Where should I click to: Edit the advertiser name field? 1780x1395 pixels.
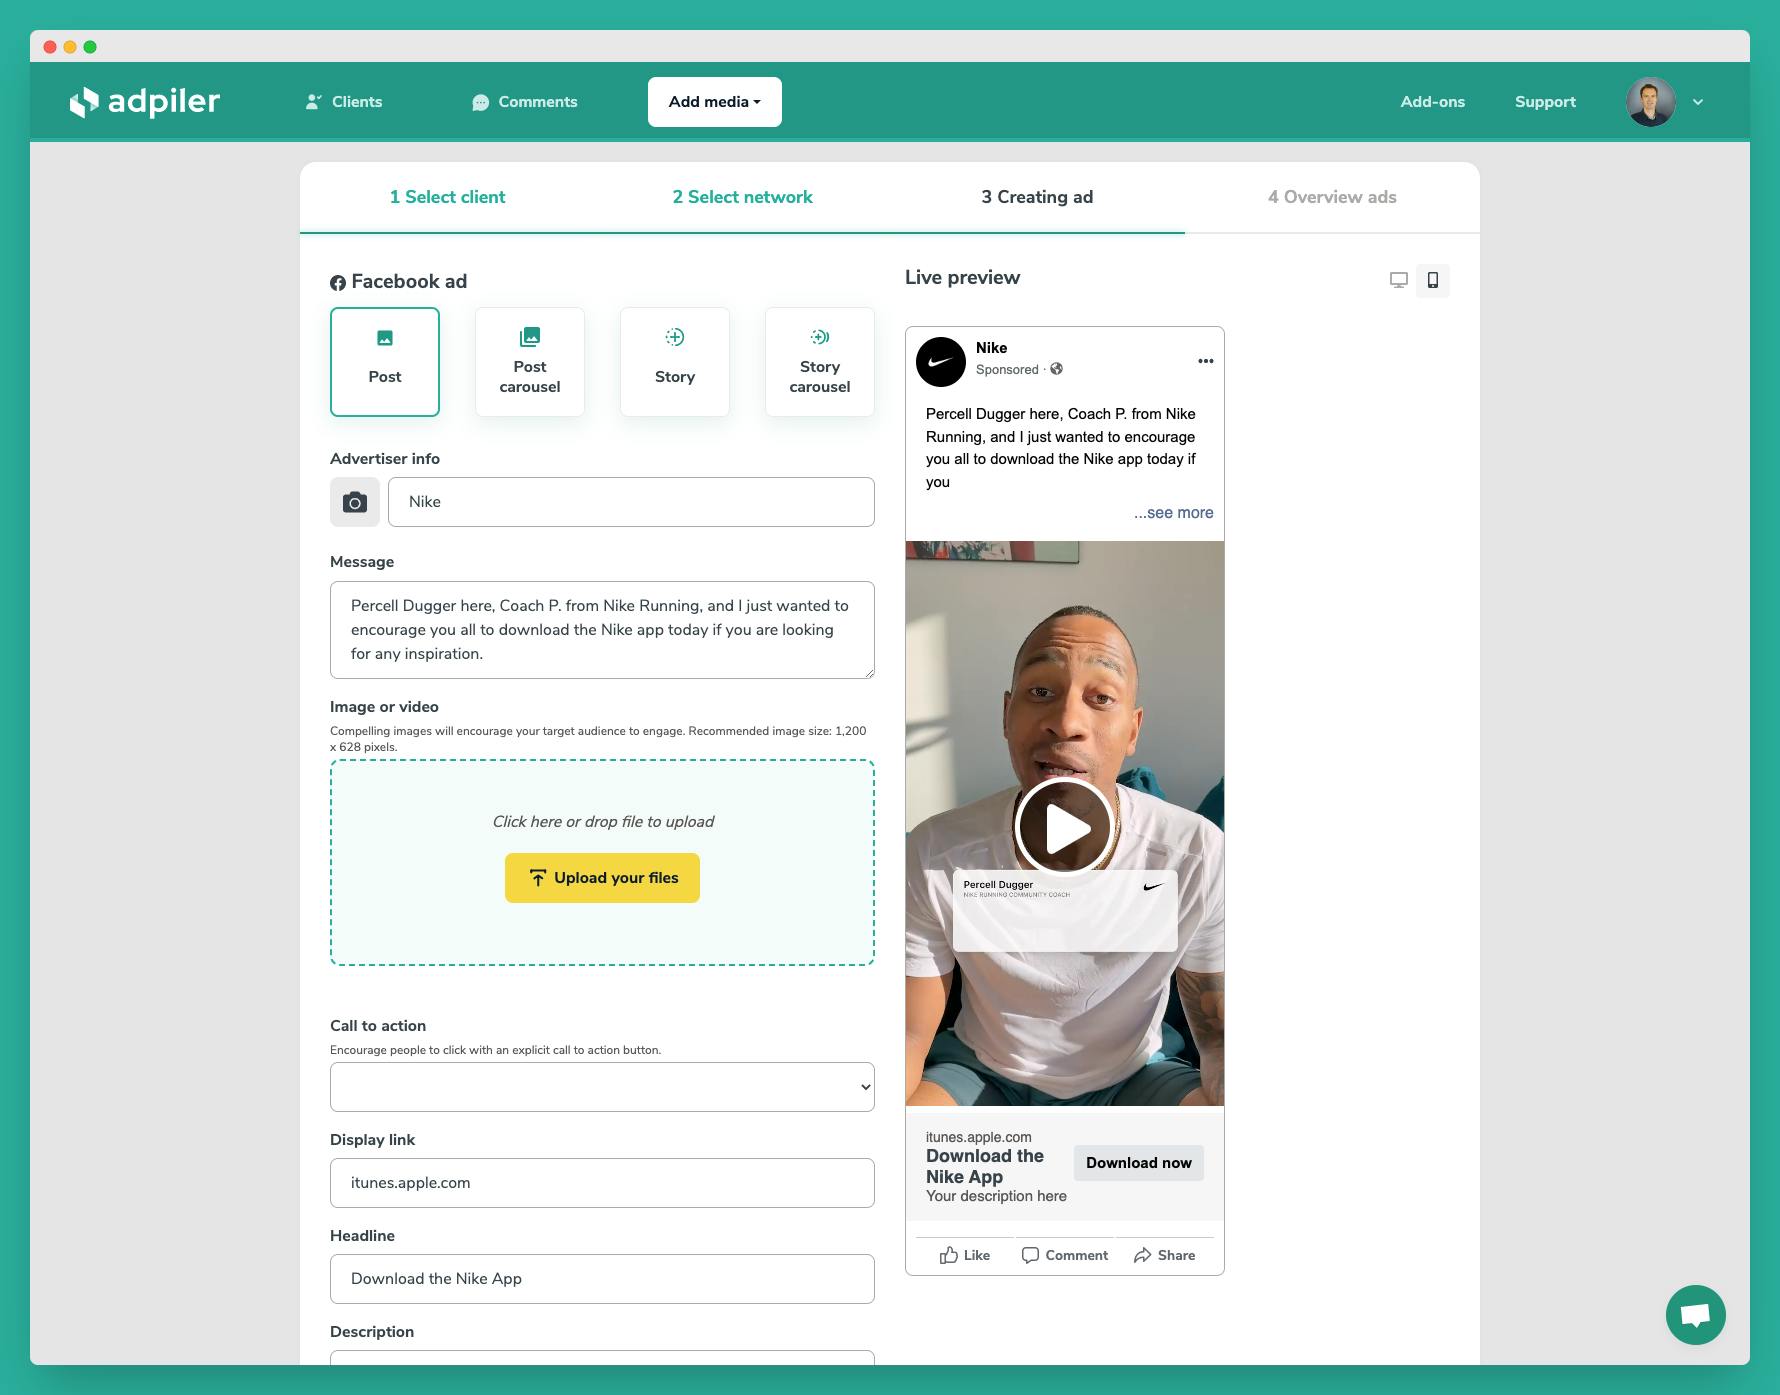click(x=631, y=502)
